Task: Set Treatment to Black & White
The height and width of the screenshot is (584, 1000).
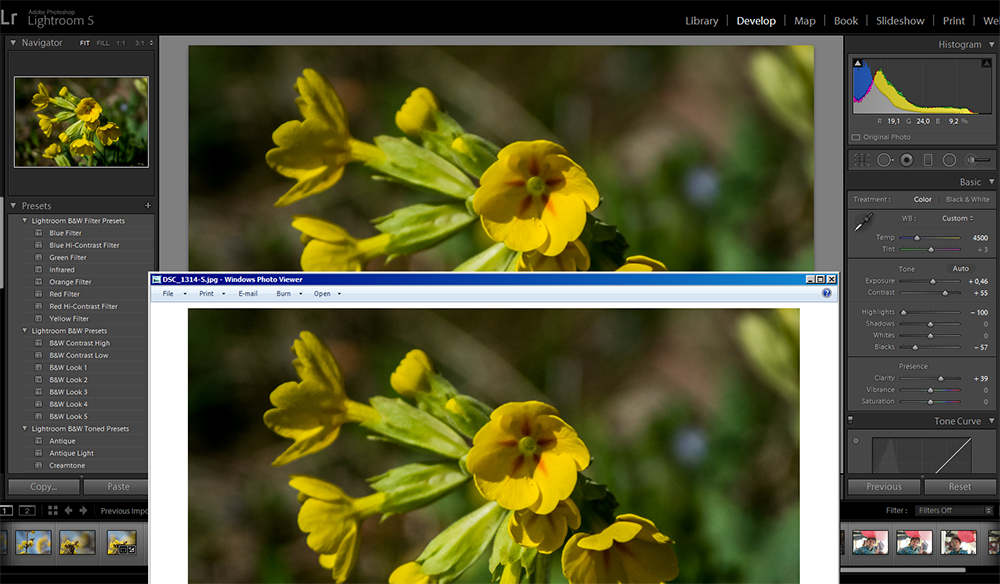Action: [967, 200]
